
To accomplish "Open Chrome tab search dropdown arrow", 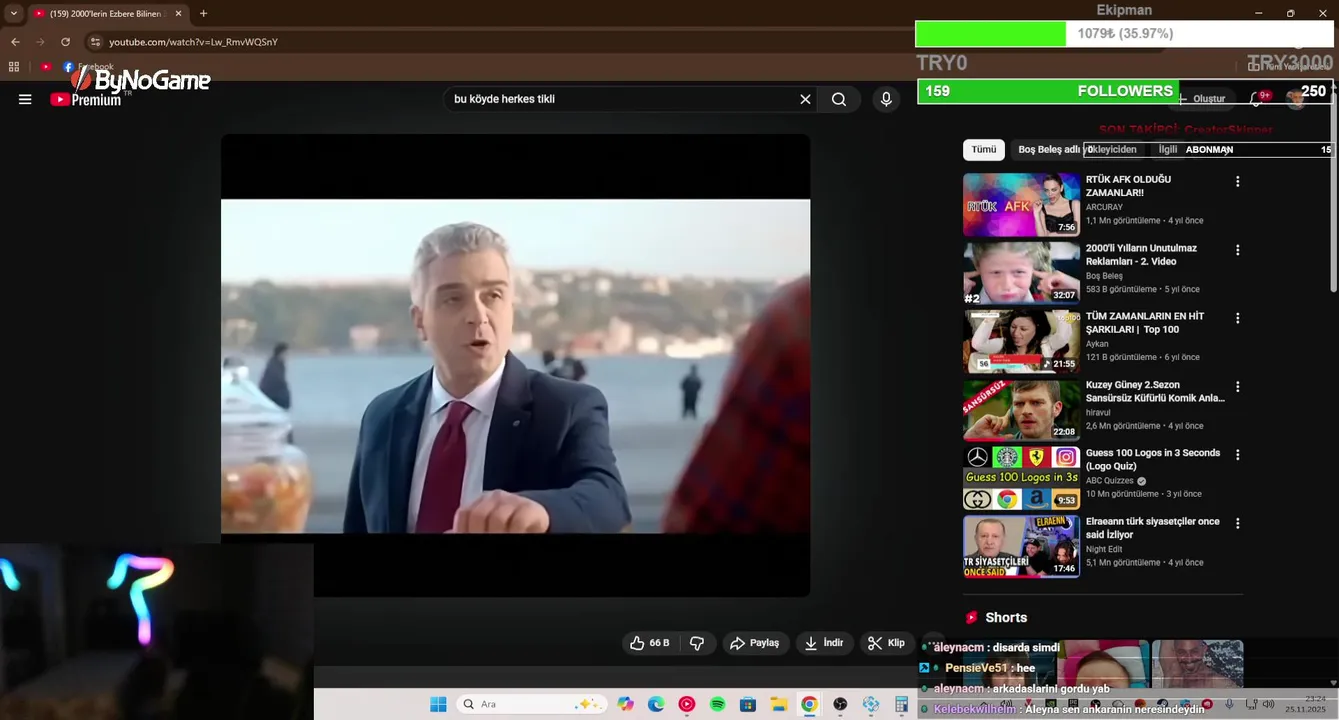I will click(13, 13).
